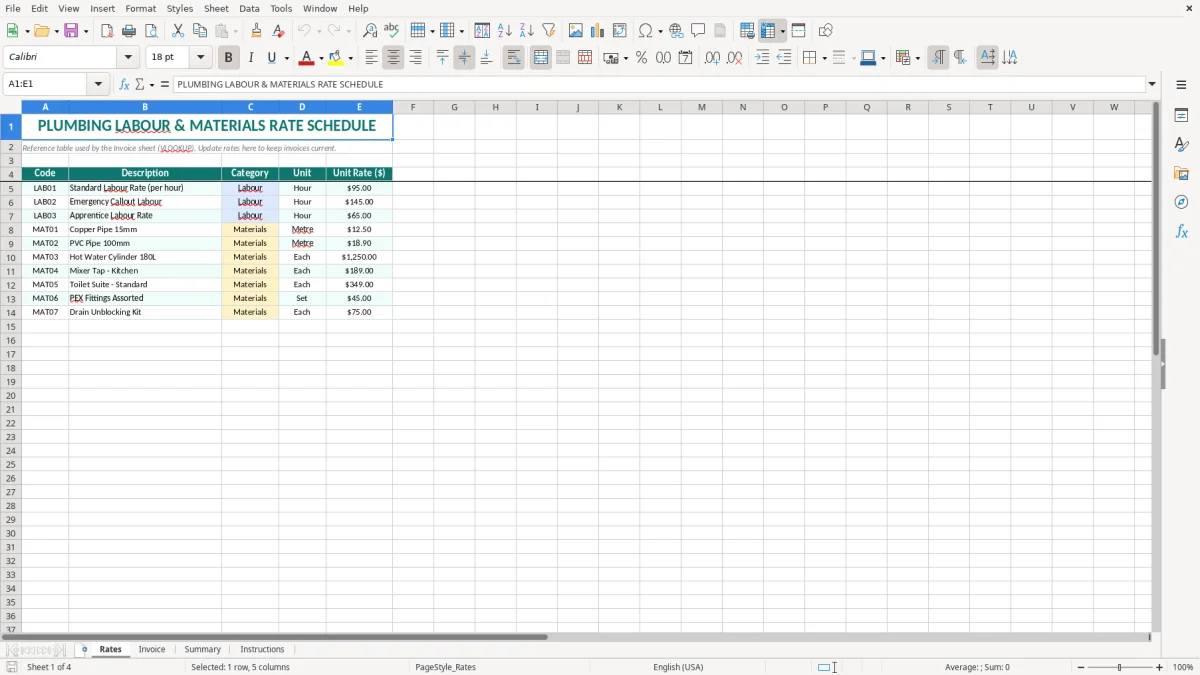Open the Font Name dropdown
1200x675 pixels.
point(128,58)
